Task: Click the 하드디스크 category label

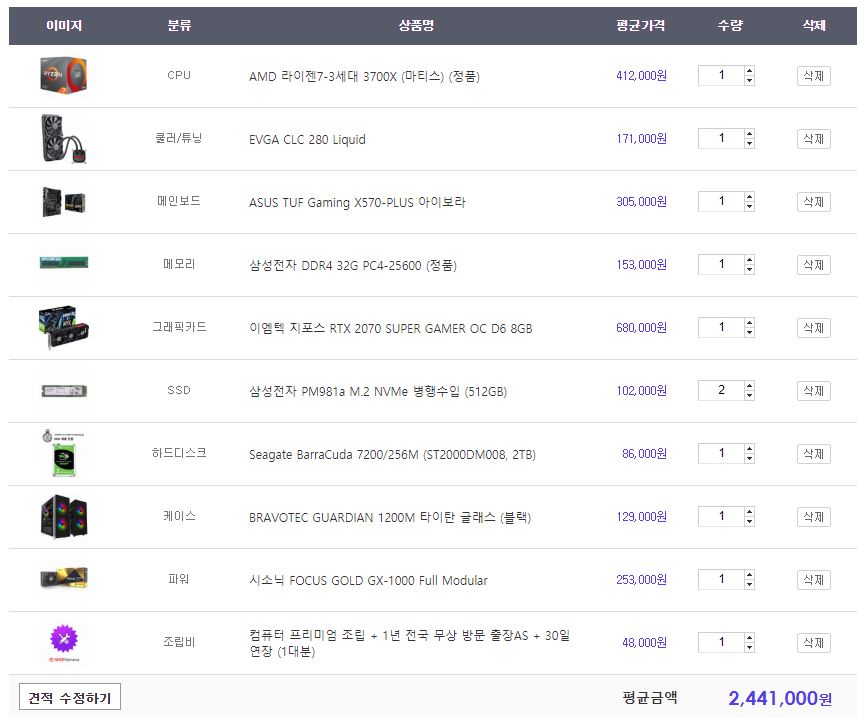Action: pos(179,453)
